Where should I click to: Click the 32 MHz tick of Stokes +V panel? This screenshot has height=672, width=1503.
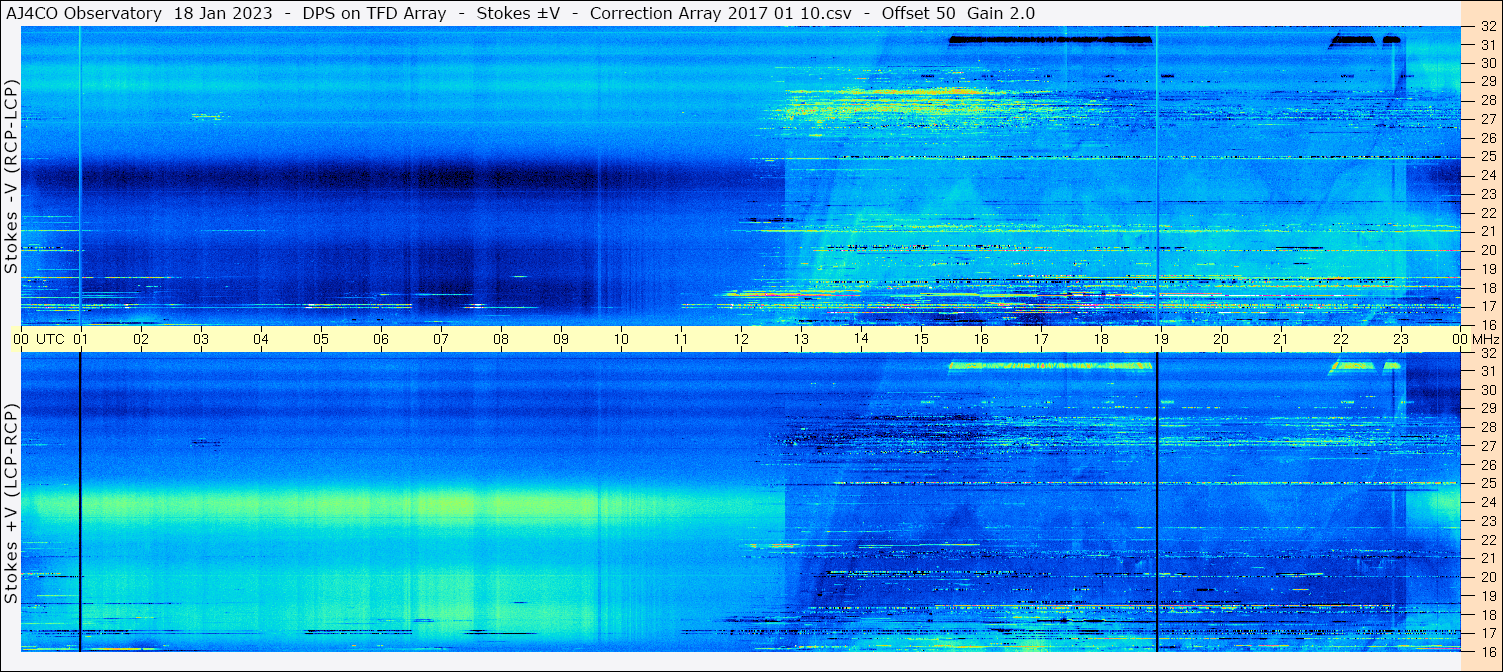tap(1487, 353)
